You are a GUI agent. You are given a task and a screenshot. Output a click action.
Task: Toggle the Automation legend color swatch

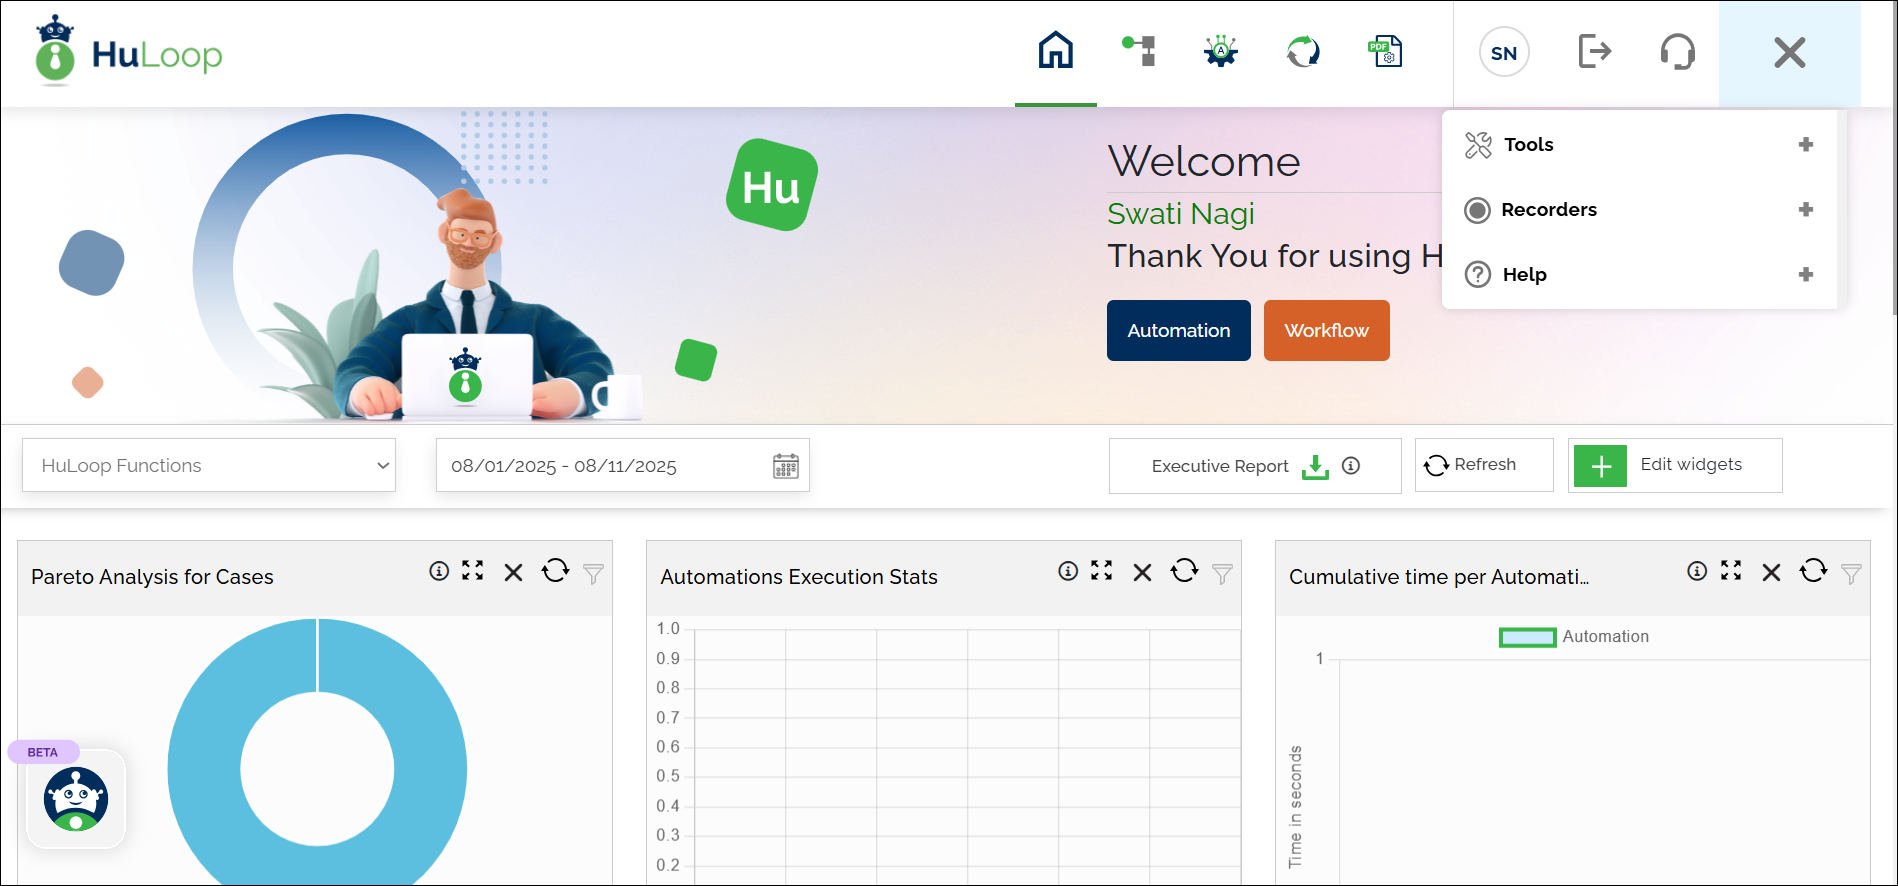[x=1527, y=637]
